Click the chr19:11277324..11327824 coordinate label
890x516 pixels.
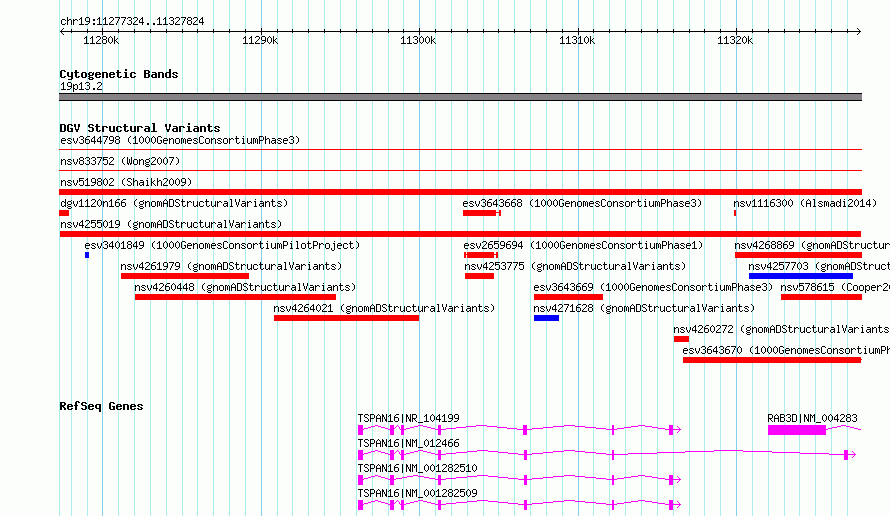click(x=132, y=21)
